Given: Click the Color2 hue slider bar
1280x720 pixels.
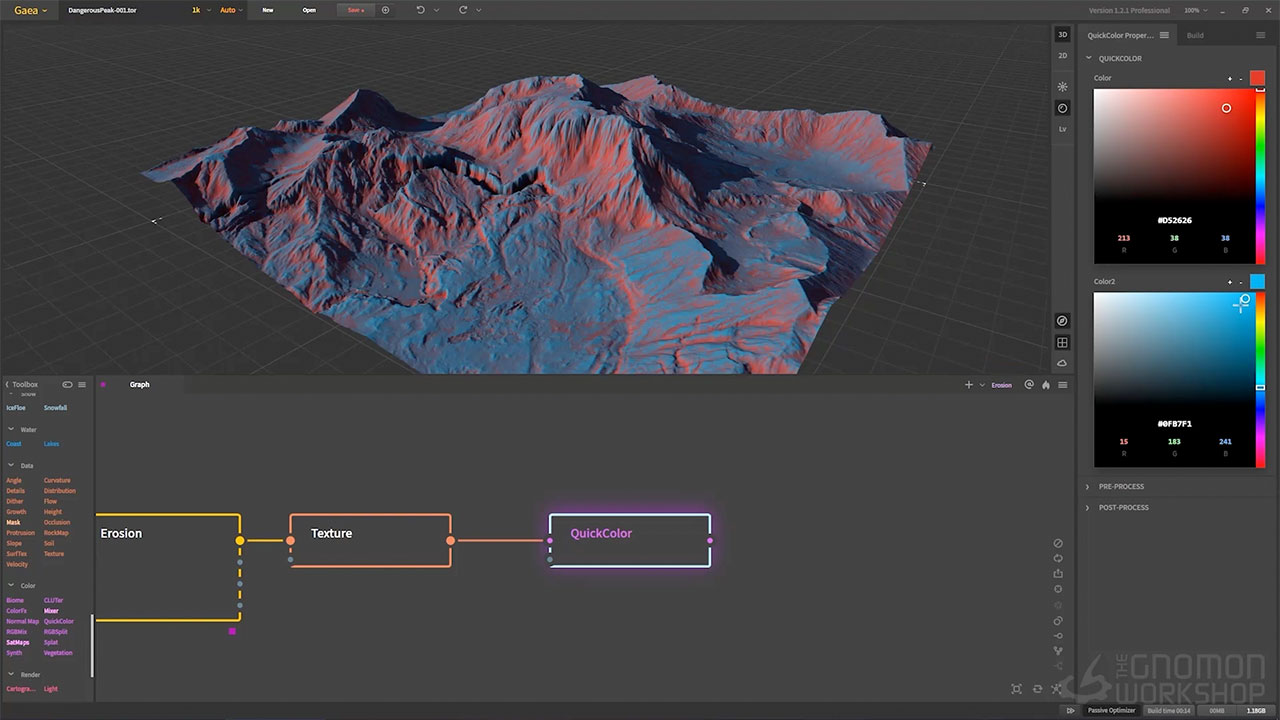Looking at the screenshot, I should pos(1260,379).
